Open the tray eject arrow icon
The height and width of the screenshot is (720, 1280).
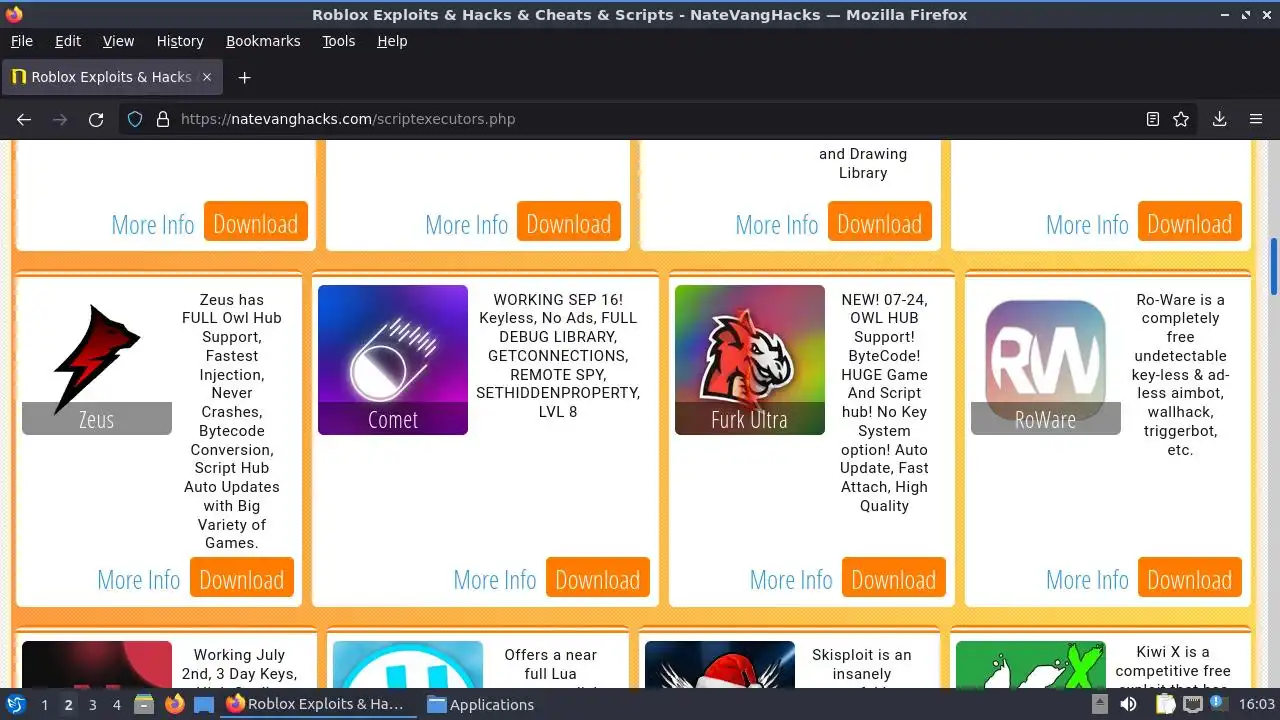[x=1099, y=704]
